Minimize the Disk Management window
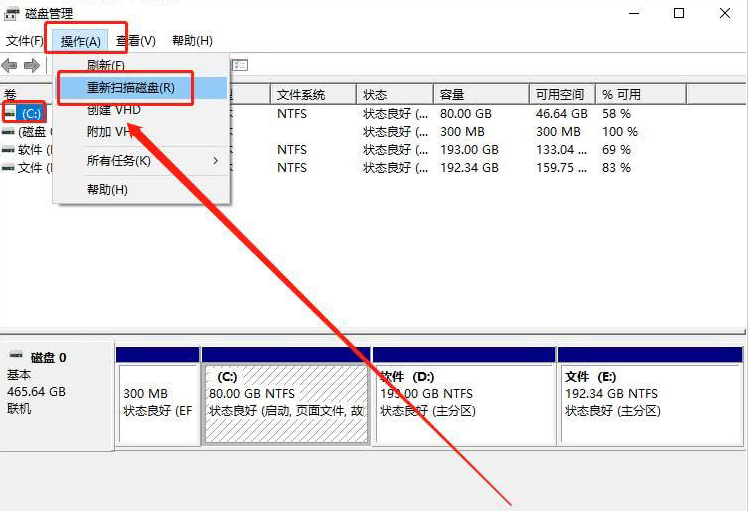Screen dimensions: 748x511 point(634,13)
